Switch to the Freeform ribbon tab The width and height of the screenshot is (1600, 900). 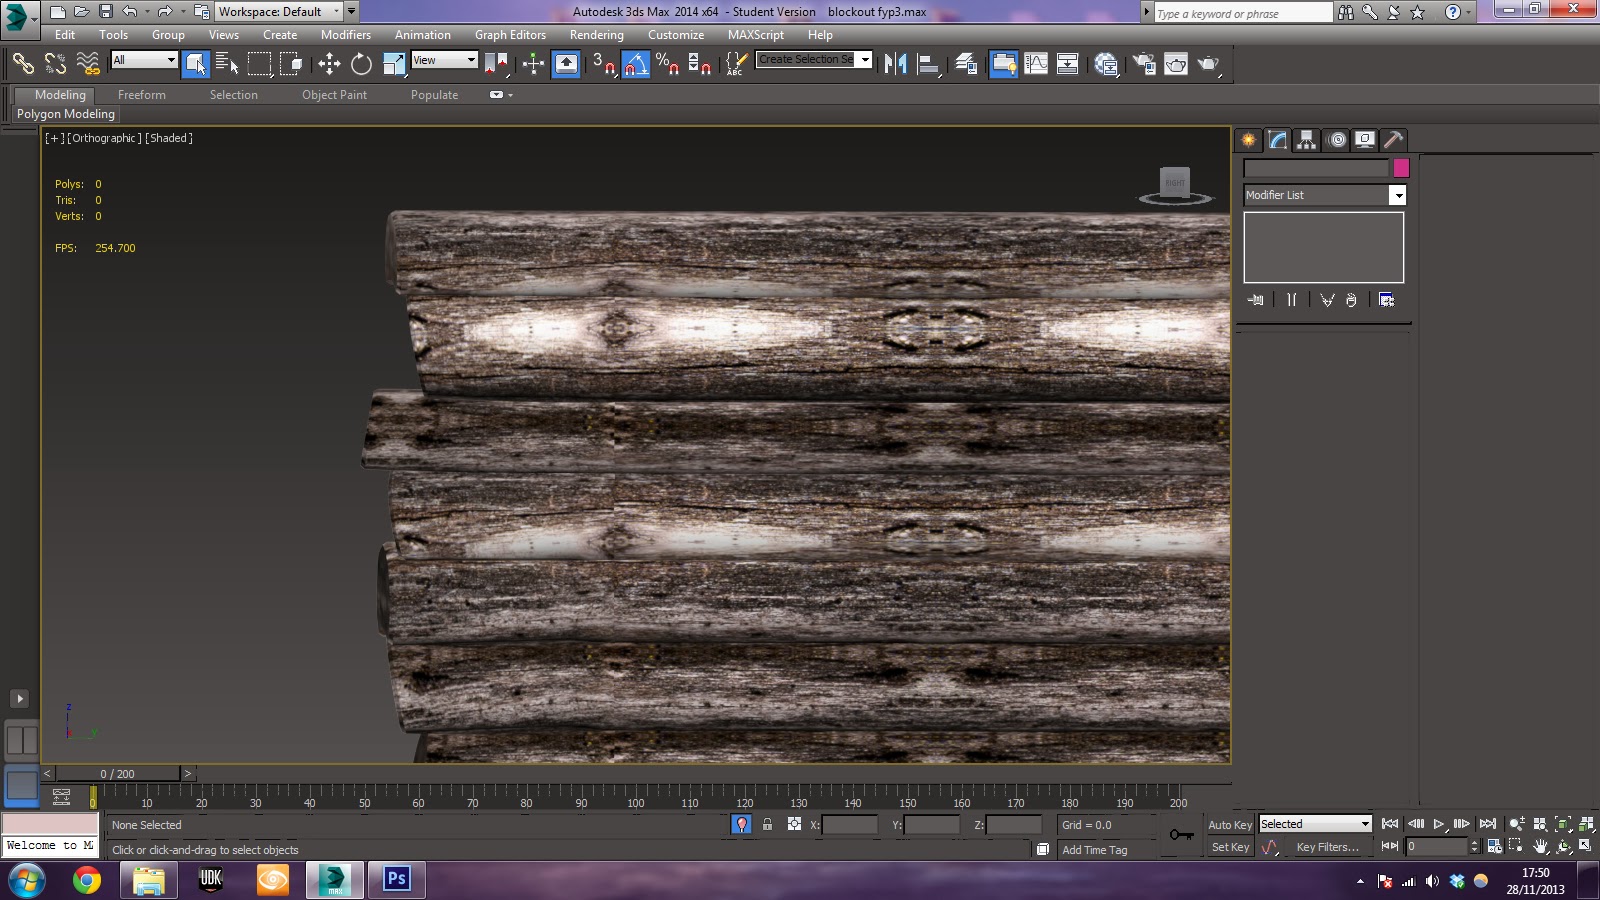coord(142,95)
